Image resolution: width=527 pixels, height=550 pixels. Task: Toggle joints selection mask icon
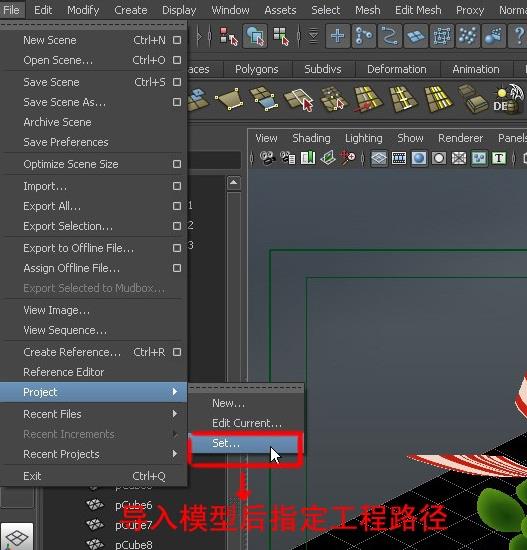(x=363, y=36)
